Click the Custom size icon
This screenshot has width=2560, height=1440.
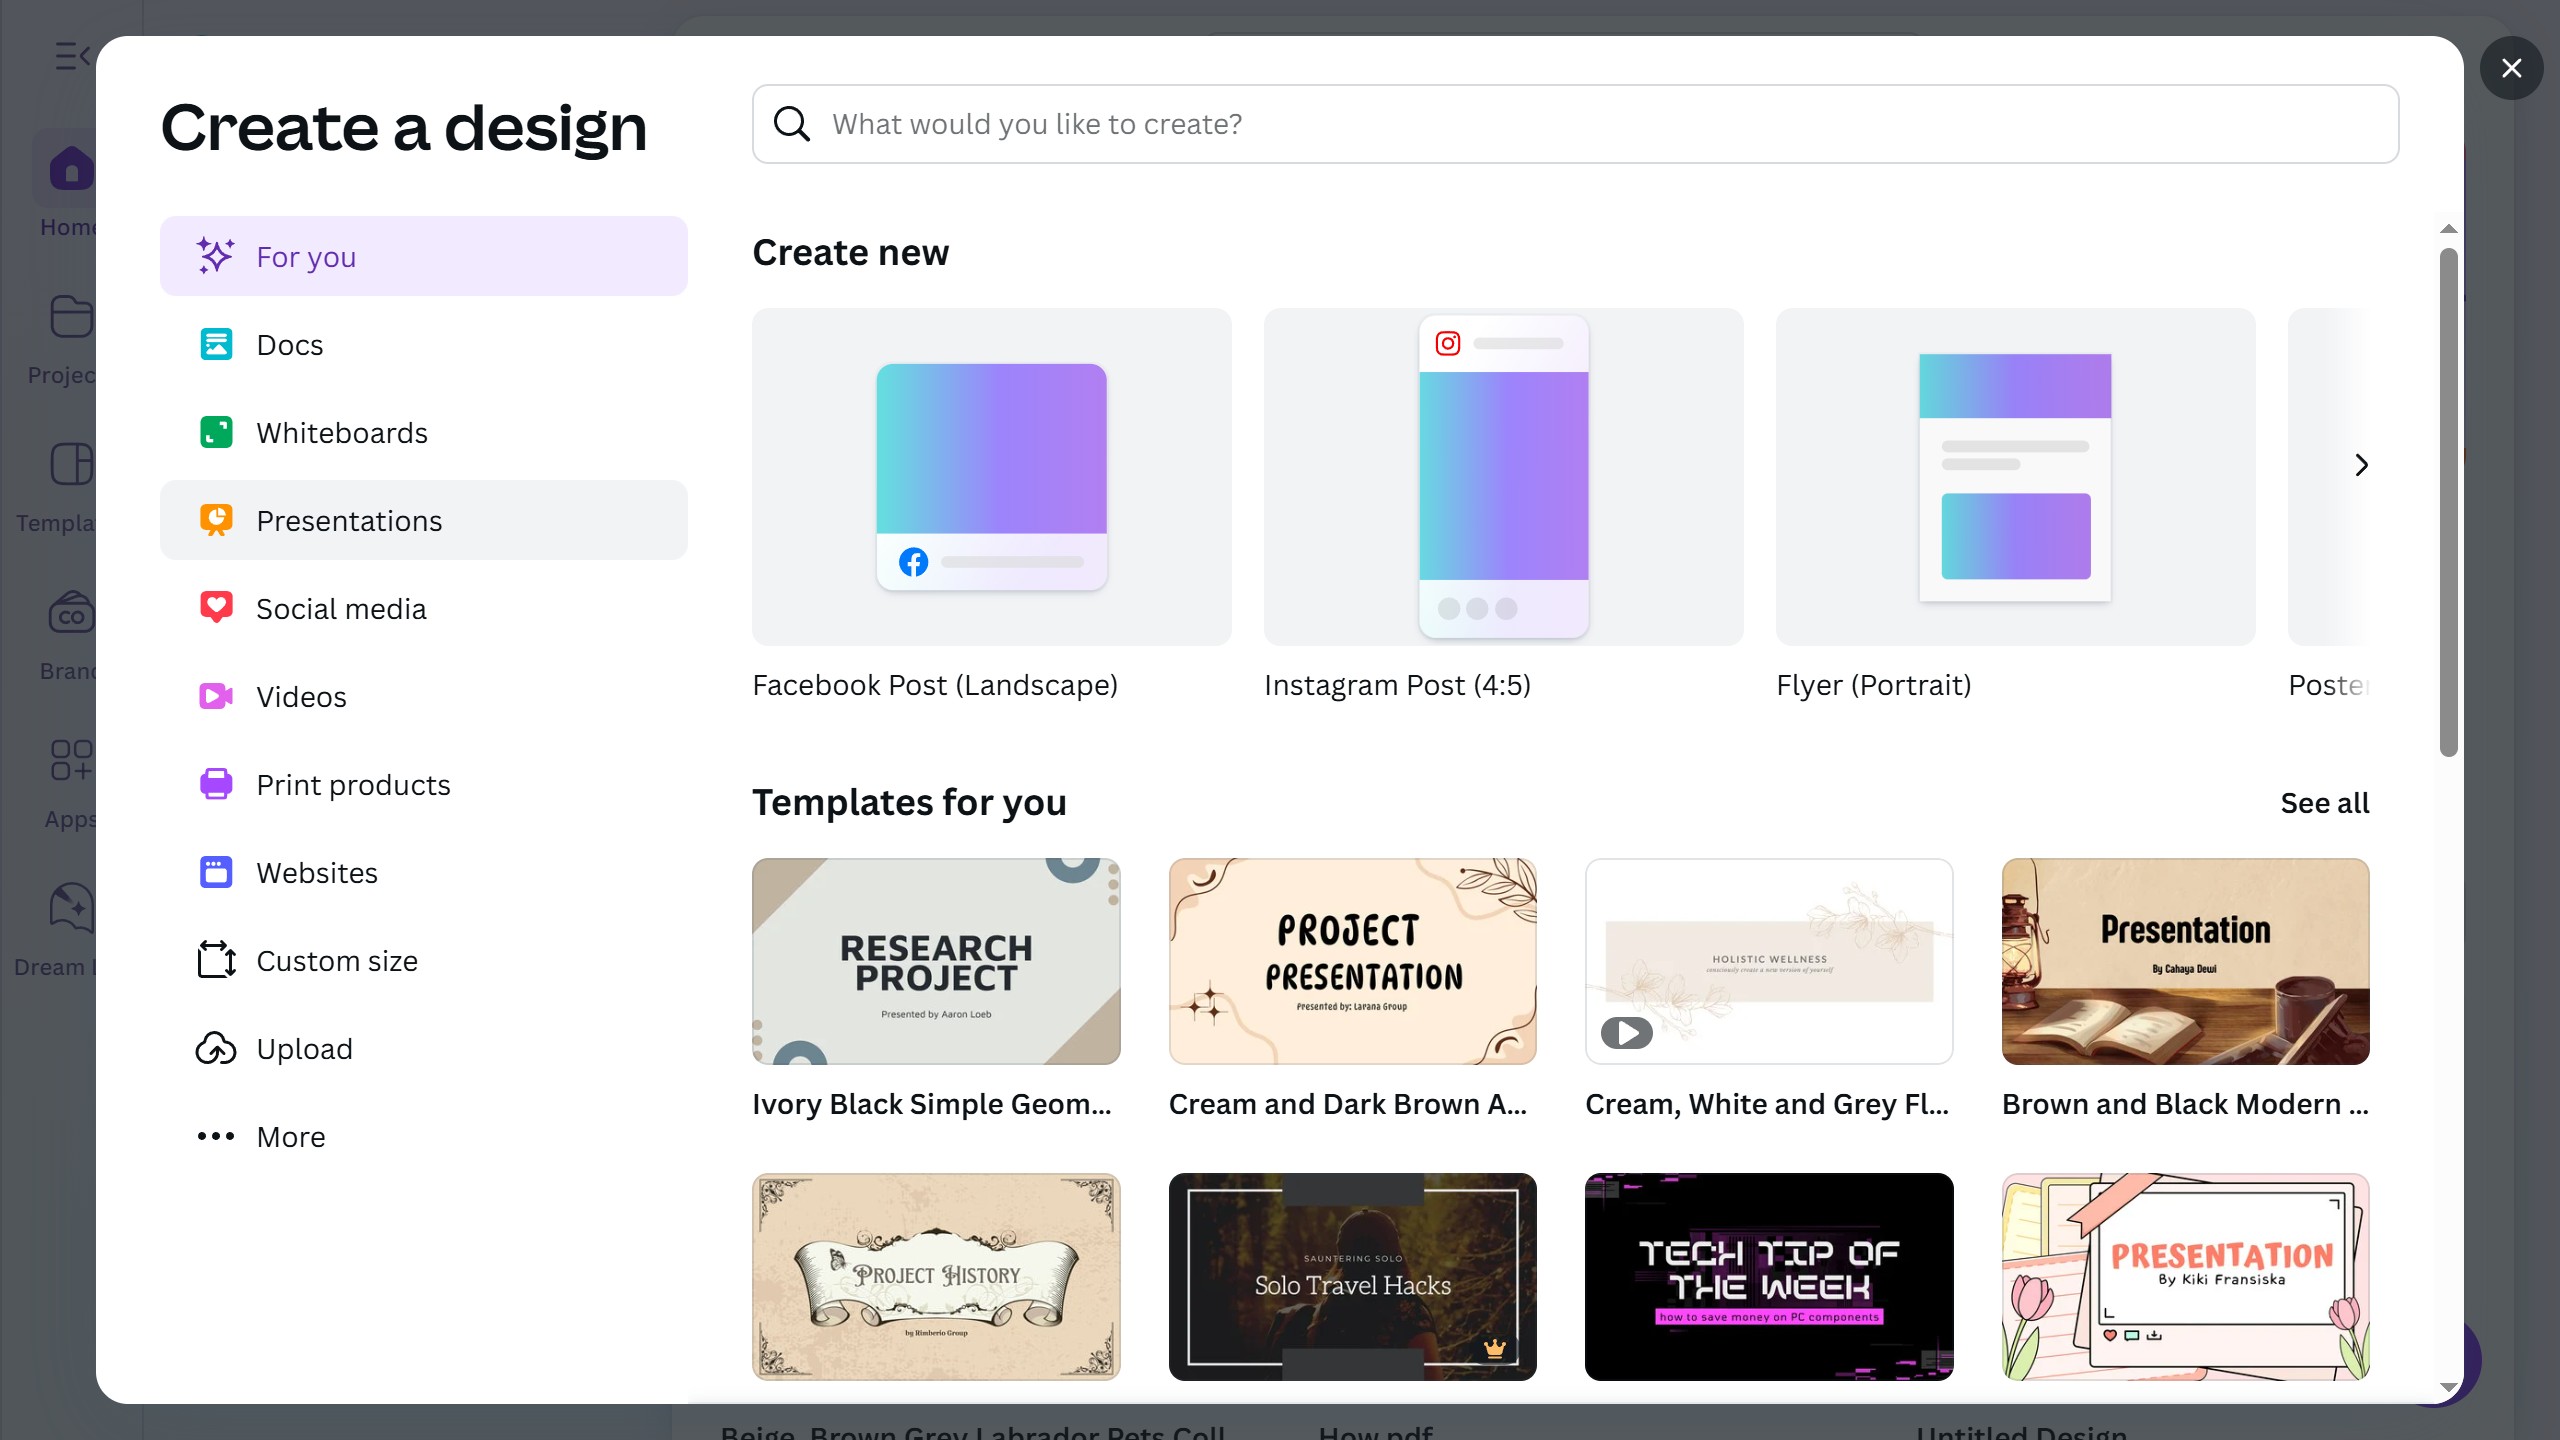click(216, 960)
